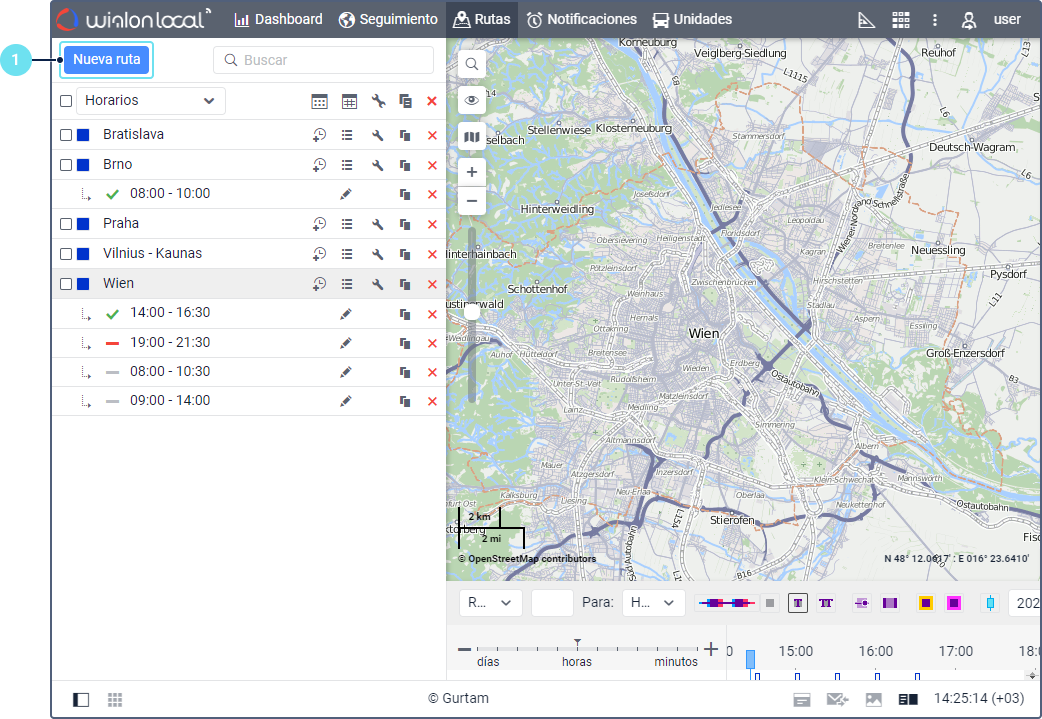This screenshot has height=719, width=1042.
Task: Tick the Wien route checkbox
Action: [66, 284]
